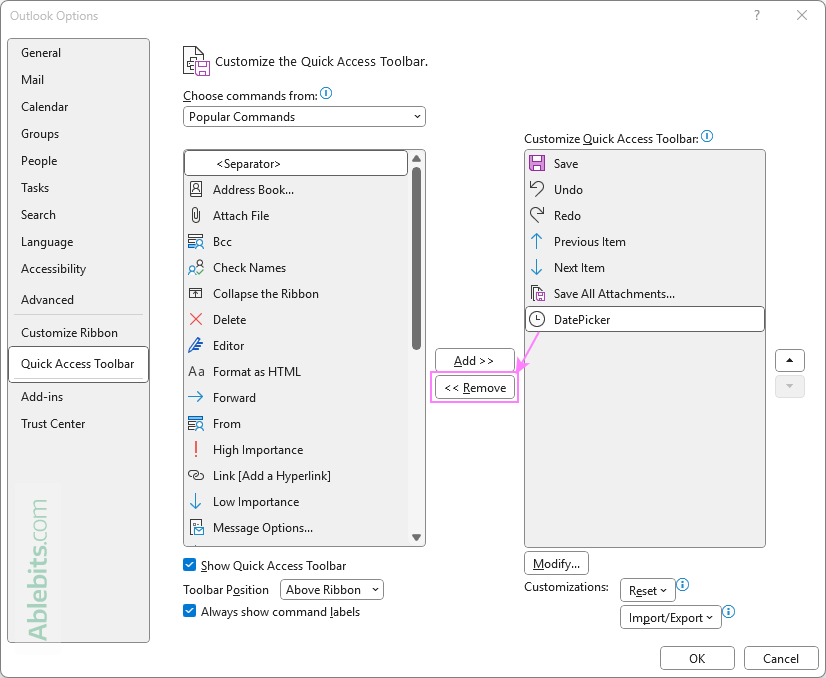Select the <Separator> list item
Screen dimensions: 826x678
296,163
